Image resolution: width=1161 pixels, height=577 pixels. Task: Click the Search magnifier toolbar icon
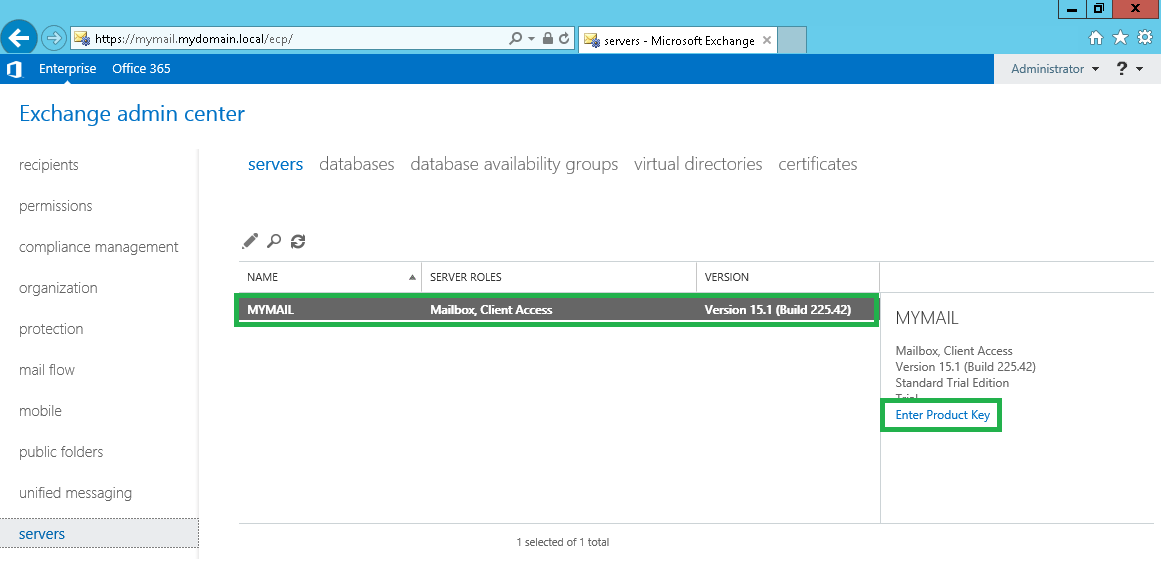click(x=274, y=241)
